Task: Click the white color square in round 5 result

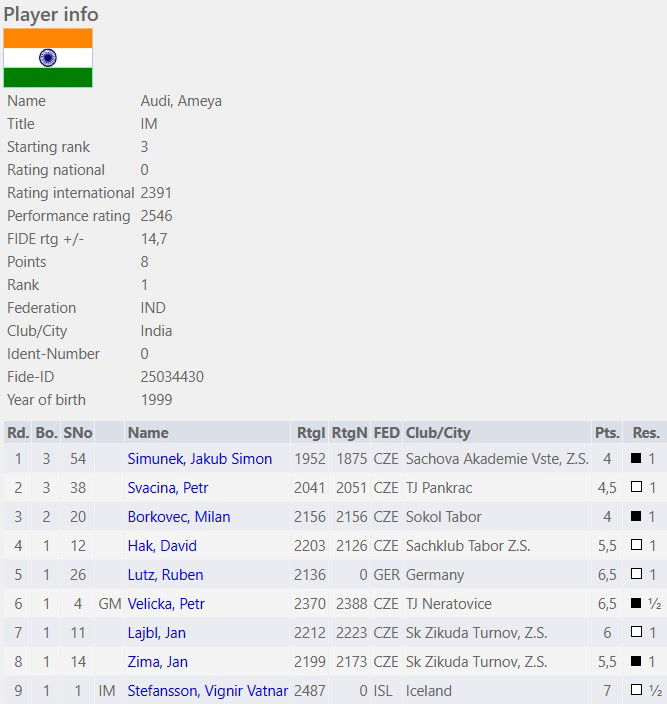Action: [x=636, y=575]
